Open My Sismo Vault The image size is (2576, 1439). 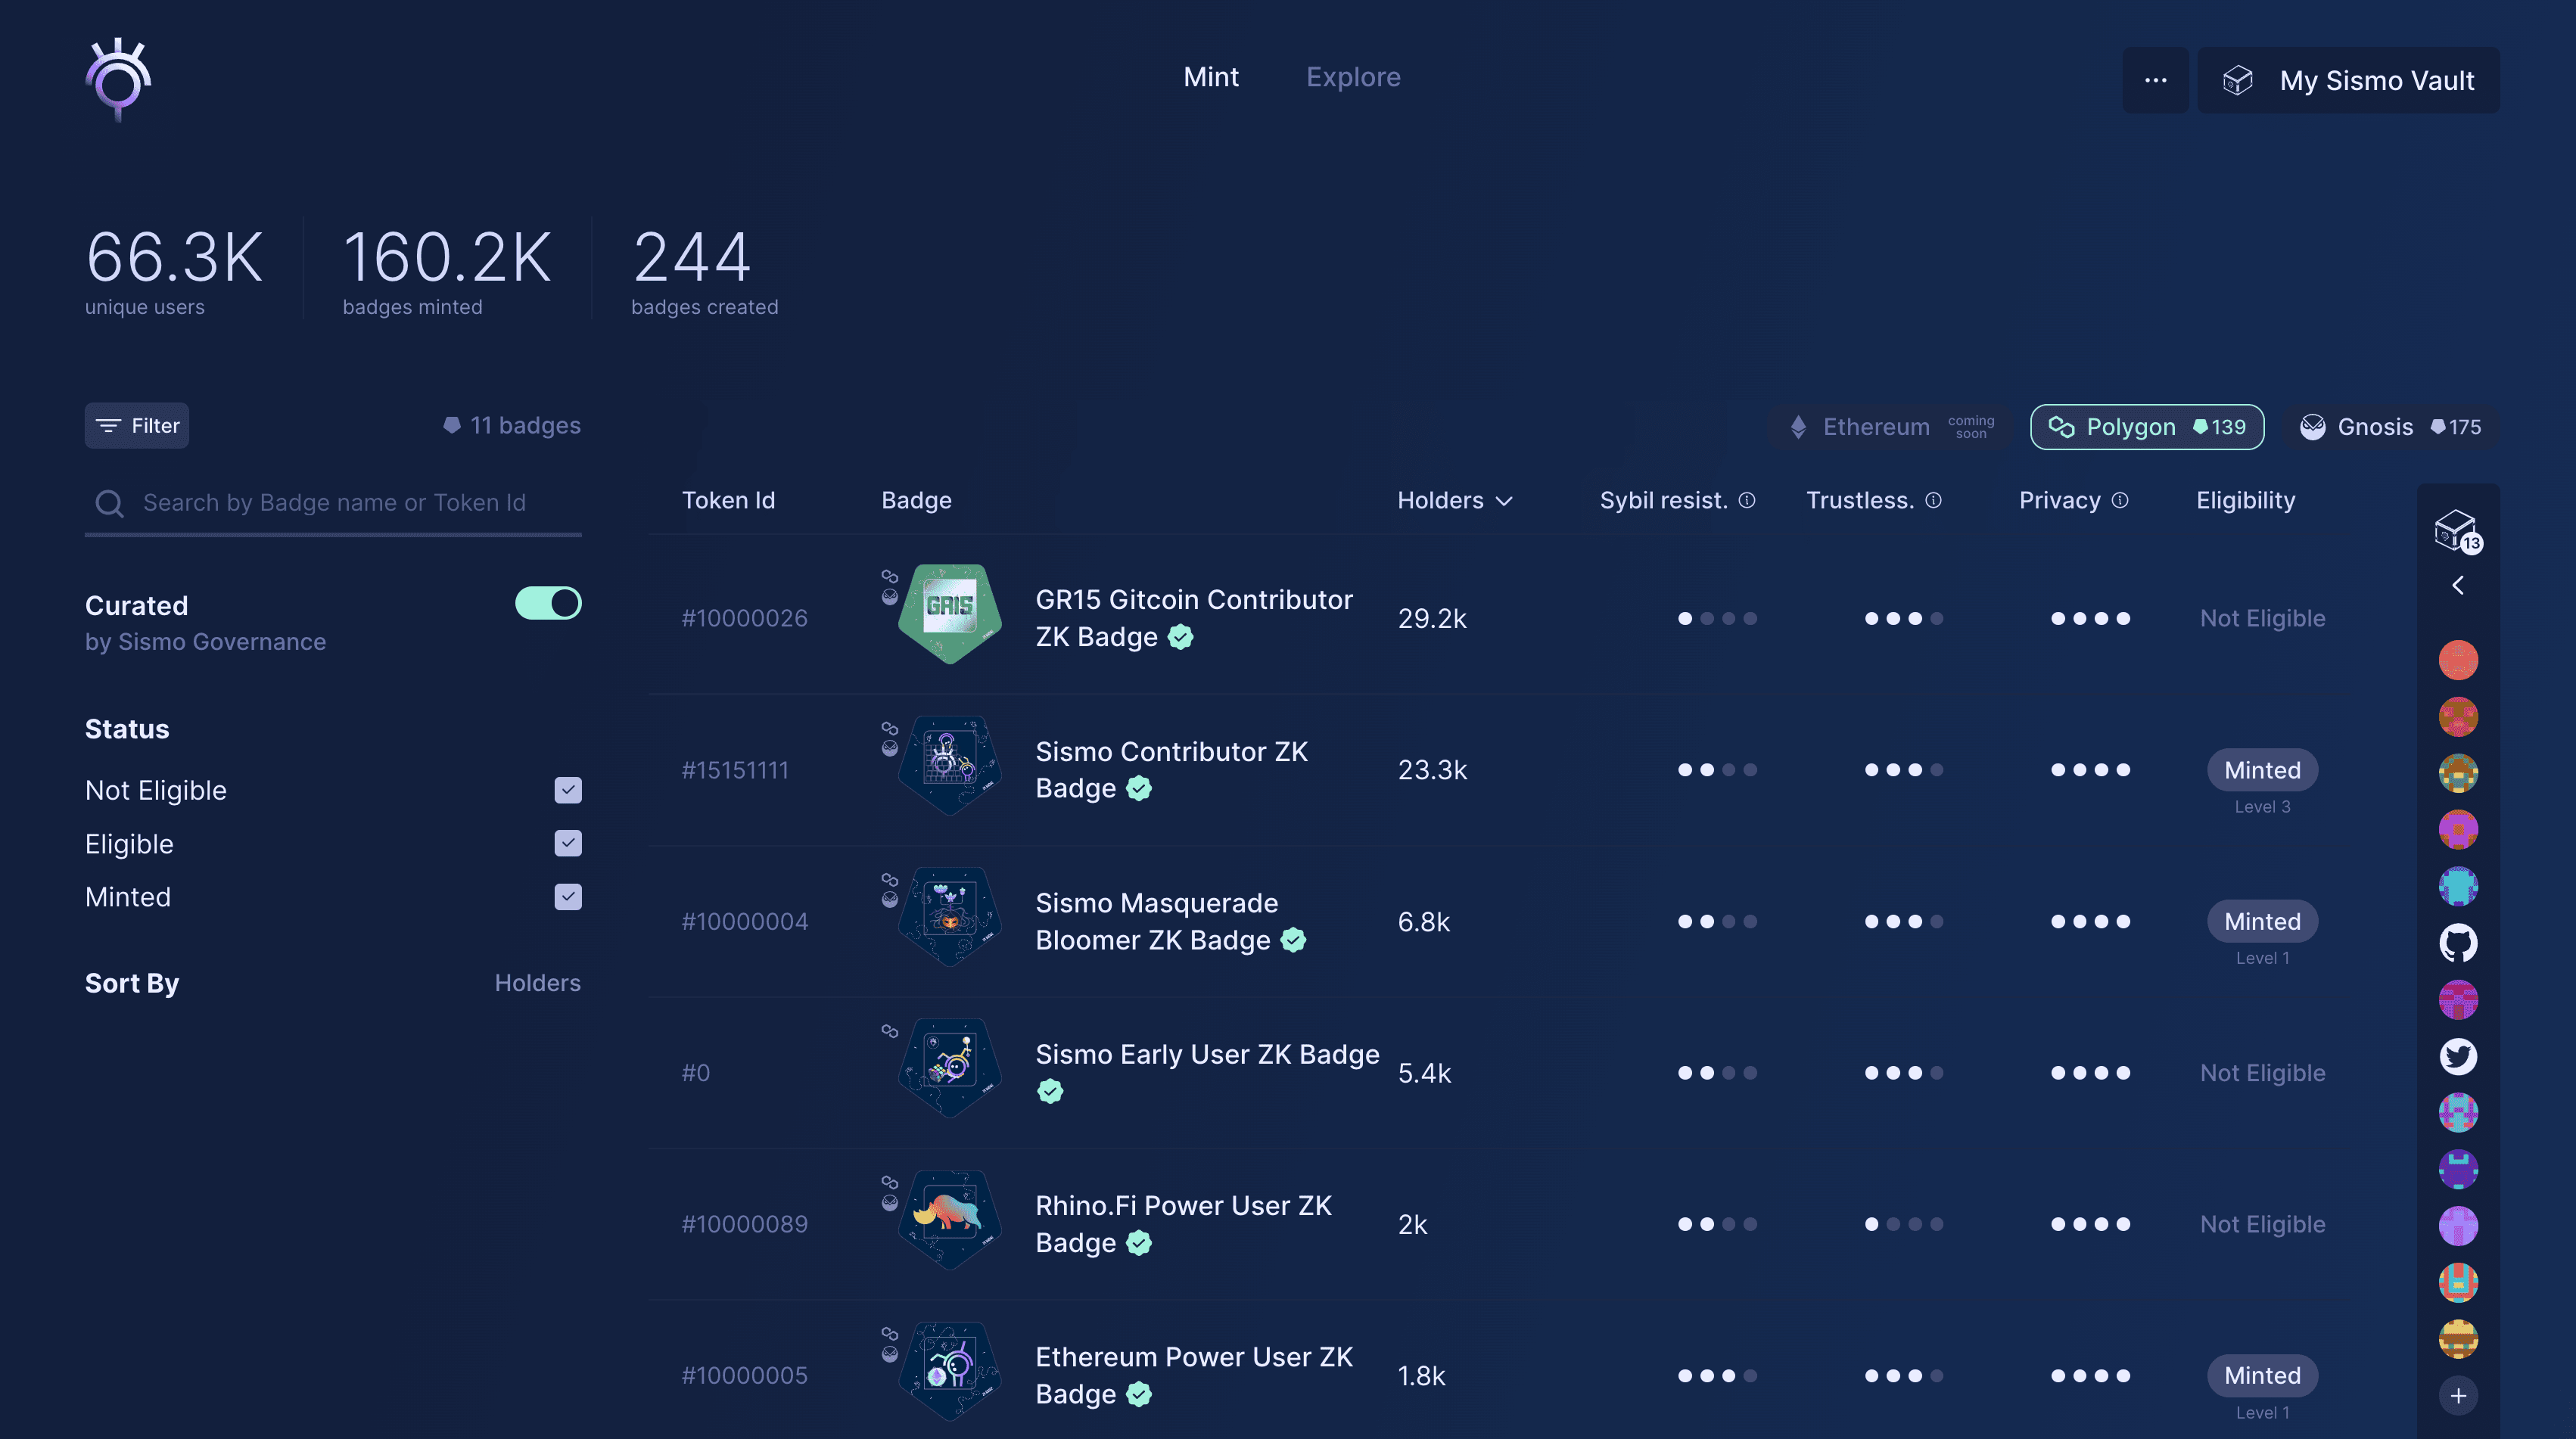[2347, 80]
